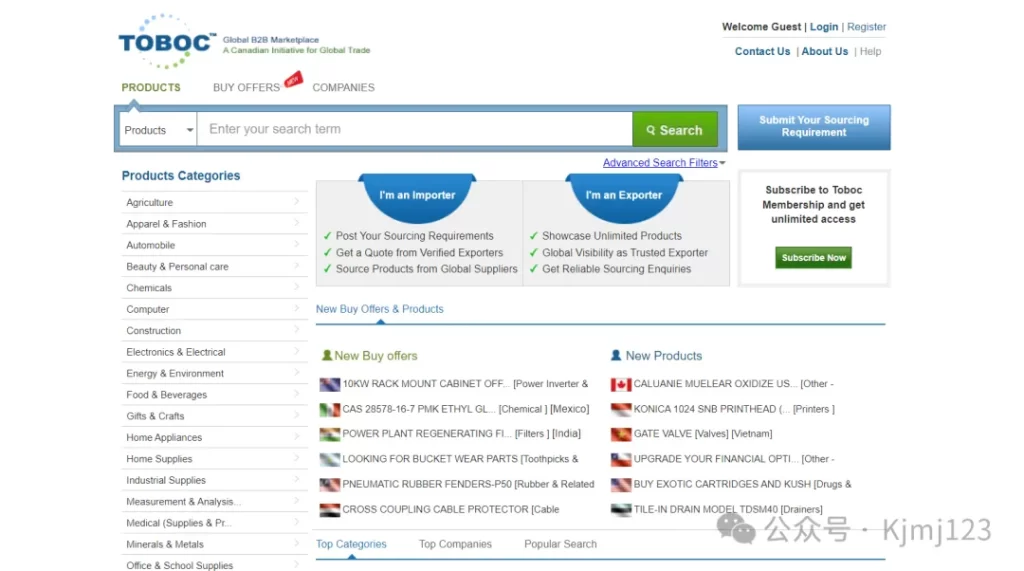
Task: Click flag icon beside 10KW Rack Mount Cabinet offer
Action: click(329, 384)
